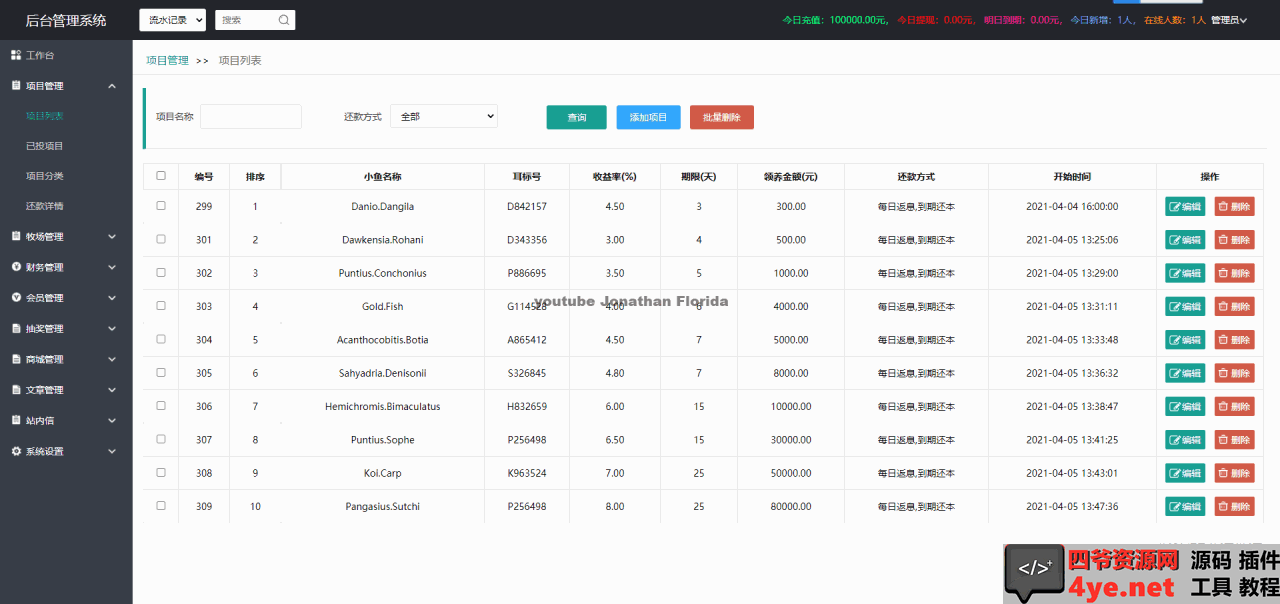Click the 系统设置 gear icon
1280x604 pixels.
16,451
